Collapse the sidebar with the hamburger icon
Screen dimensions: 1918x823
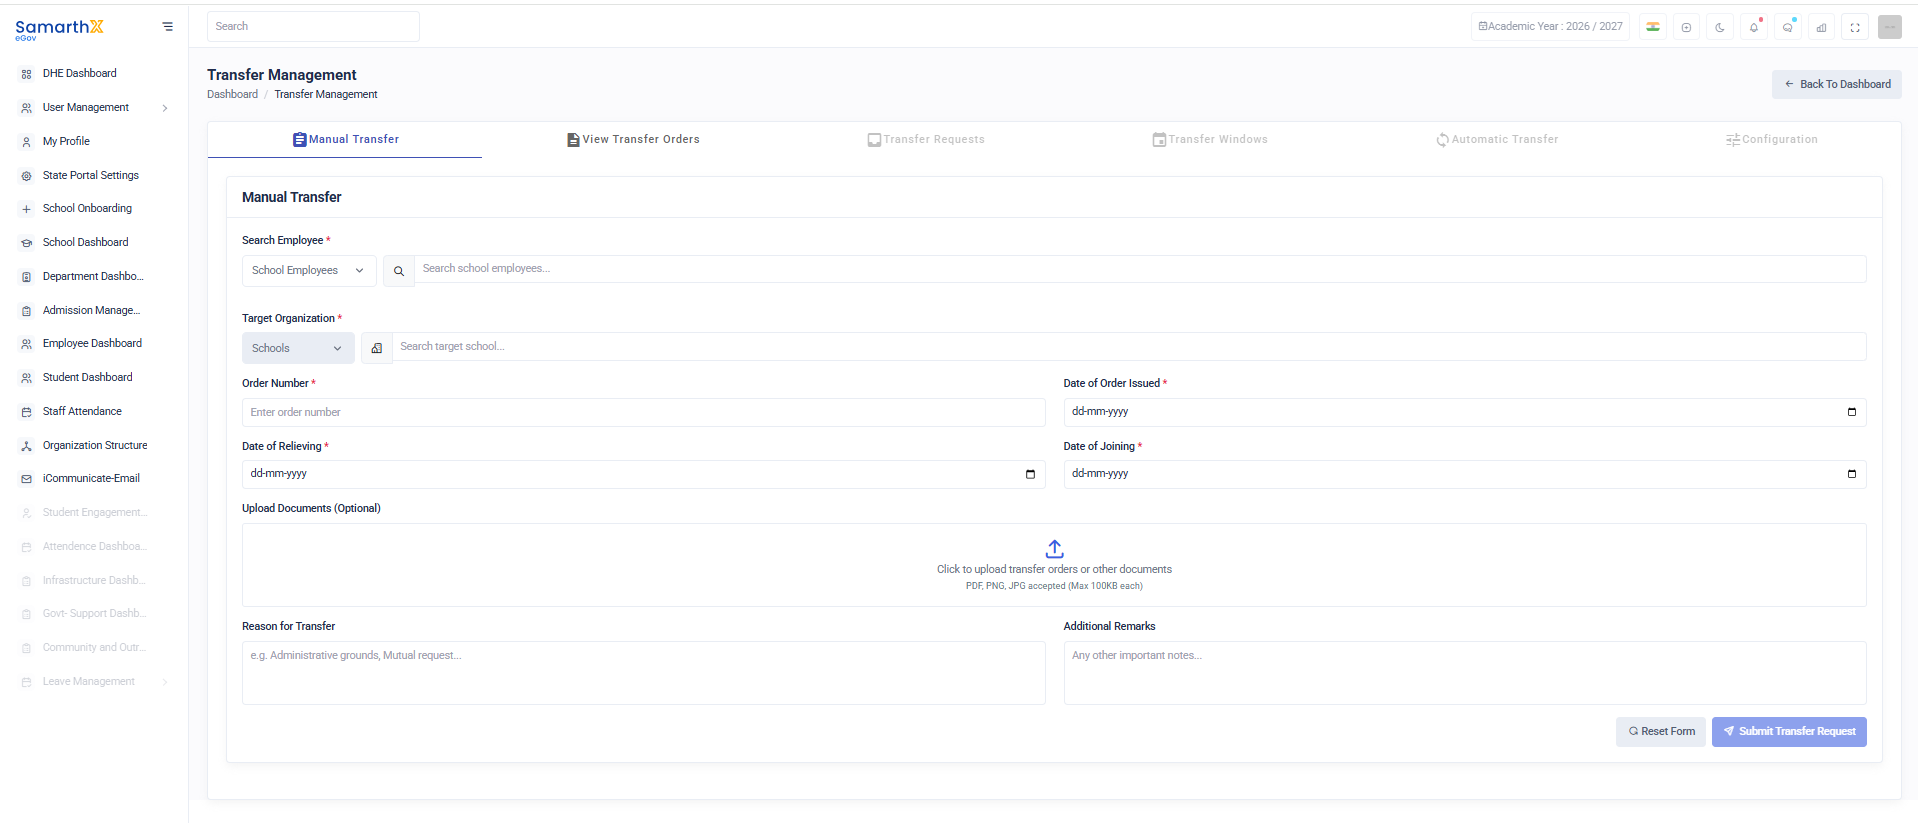click(x=167, y=27)
